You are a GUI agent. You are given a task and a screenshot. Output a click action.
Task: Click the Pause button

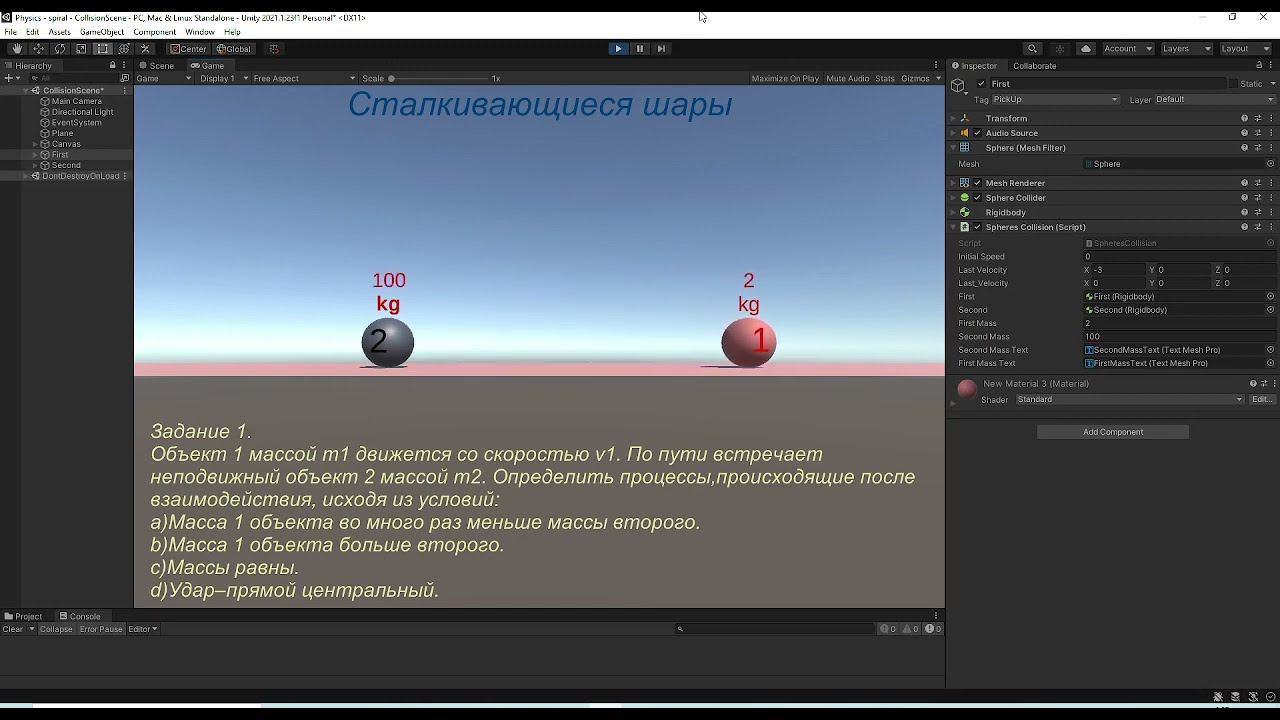[640, 48]
